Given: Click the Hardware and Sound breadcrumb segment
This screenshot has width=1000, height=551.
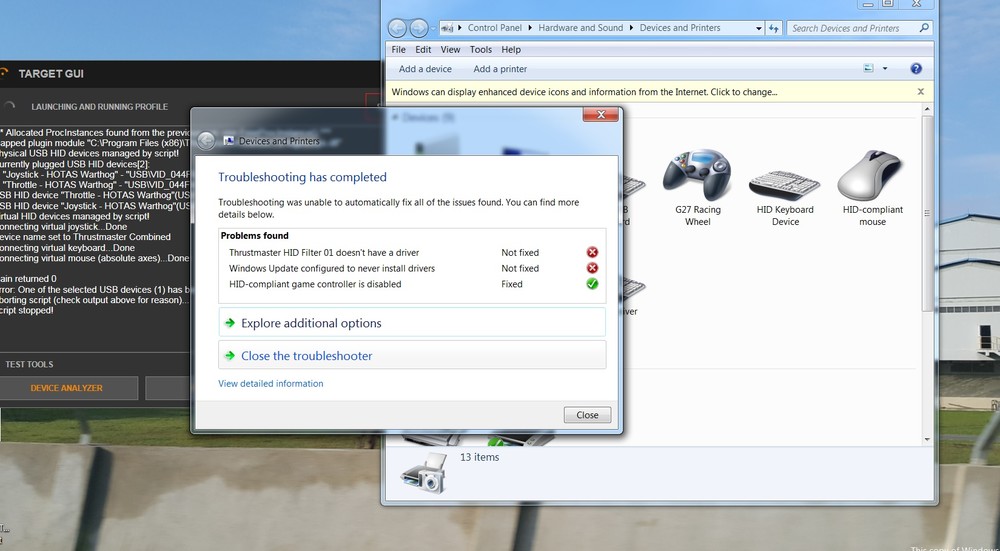Looking at the screenshot, I should pyautogui.click(x=580, y=28).
